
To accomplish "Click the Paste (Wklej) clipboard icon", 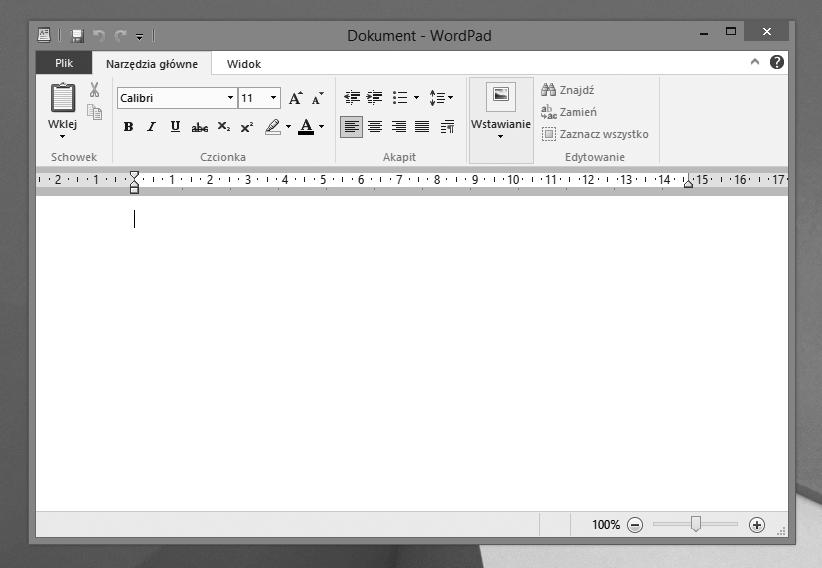I will [x=63, y=98].
